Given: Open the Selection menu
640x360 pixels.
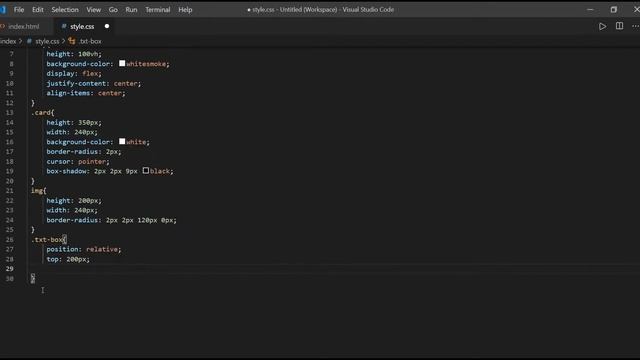Looking at the screenshot, I should click(x=64, y=9).
